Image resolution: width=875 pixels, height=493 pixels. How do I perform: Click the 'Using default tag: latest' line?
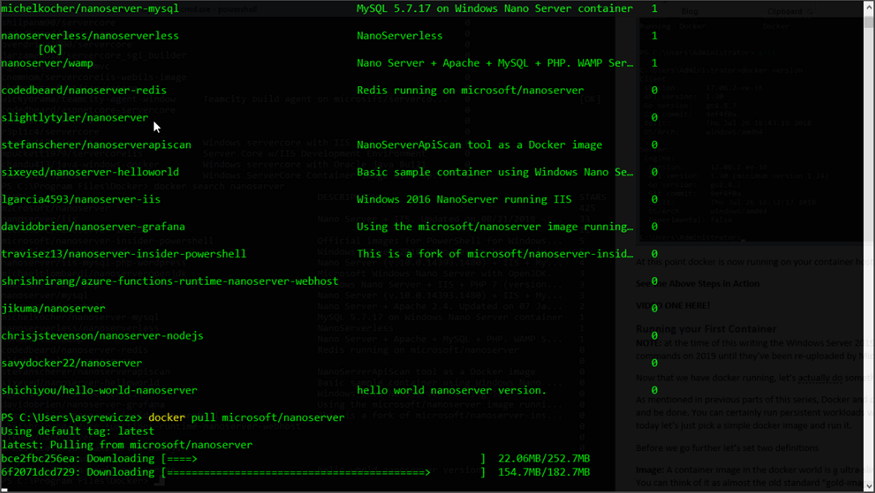pyautogui.click(x=78, y=431)
